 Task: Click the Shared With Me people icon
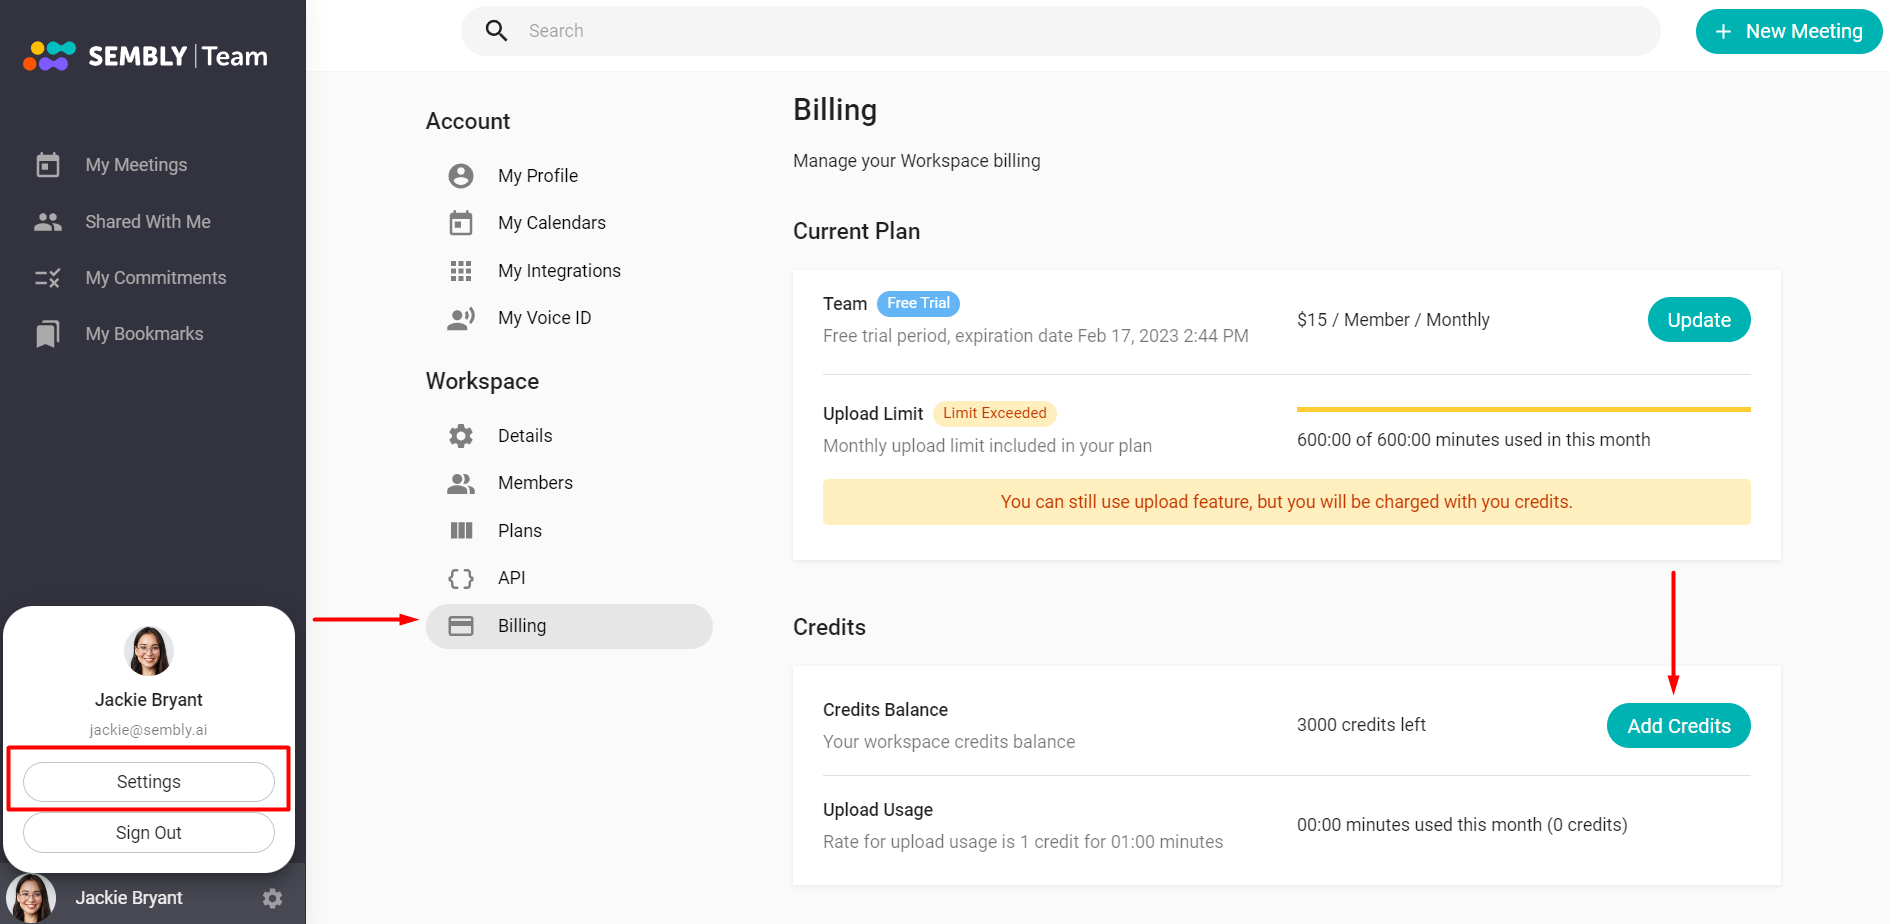pos(48,222)
